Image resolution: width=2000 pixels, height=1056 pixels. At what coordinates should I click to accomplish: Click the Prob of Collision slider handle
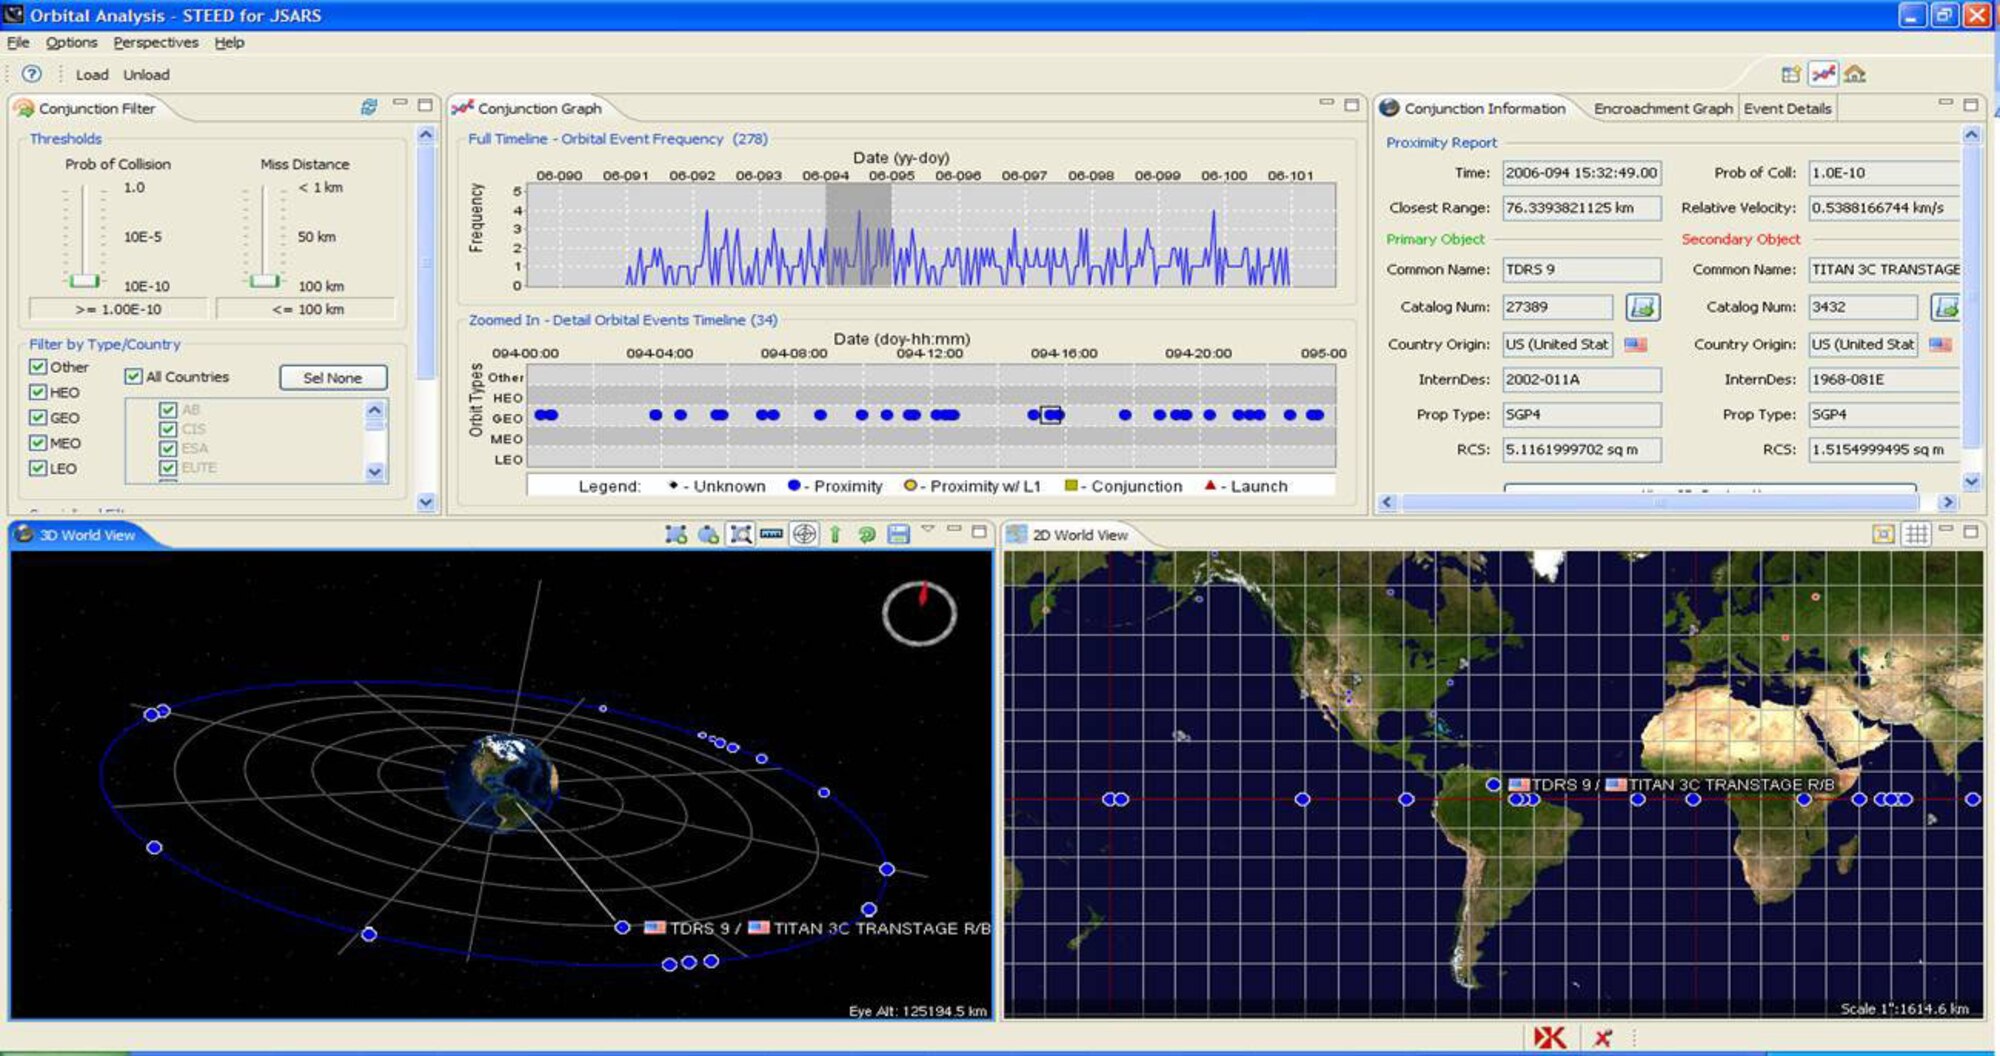click(x=85, y=280)
